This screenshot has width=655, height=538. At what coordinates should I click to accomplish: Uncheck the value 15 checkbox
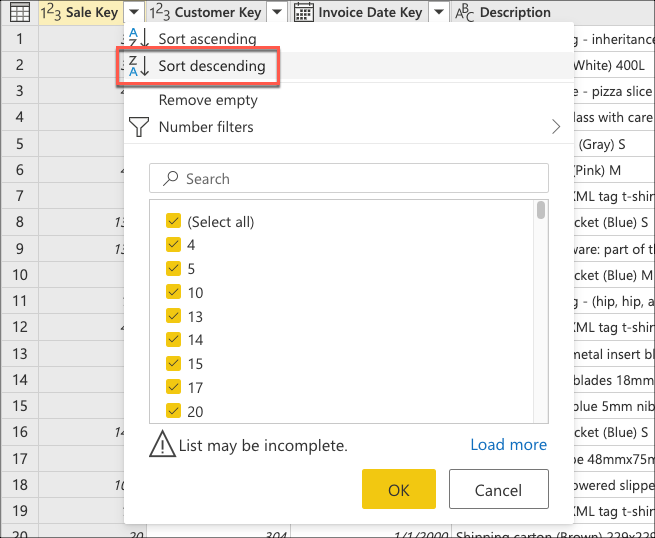pyautogui.click(x=173, y=363)
